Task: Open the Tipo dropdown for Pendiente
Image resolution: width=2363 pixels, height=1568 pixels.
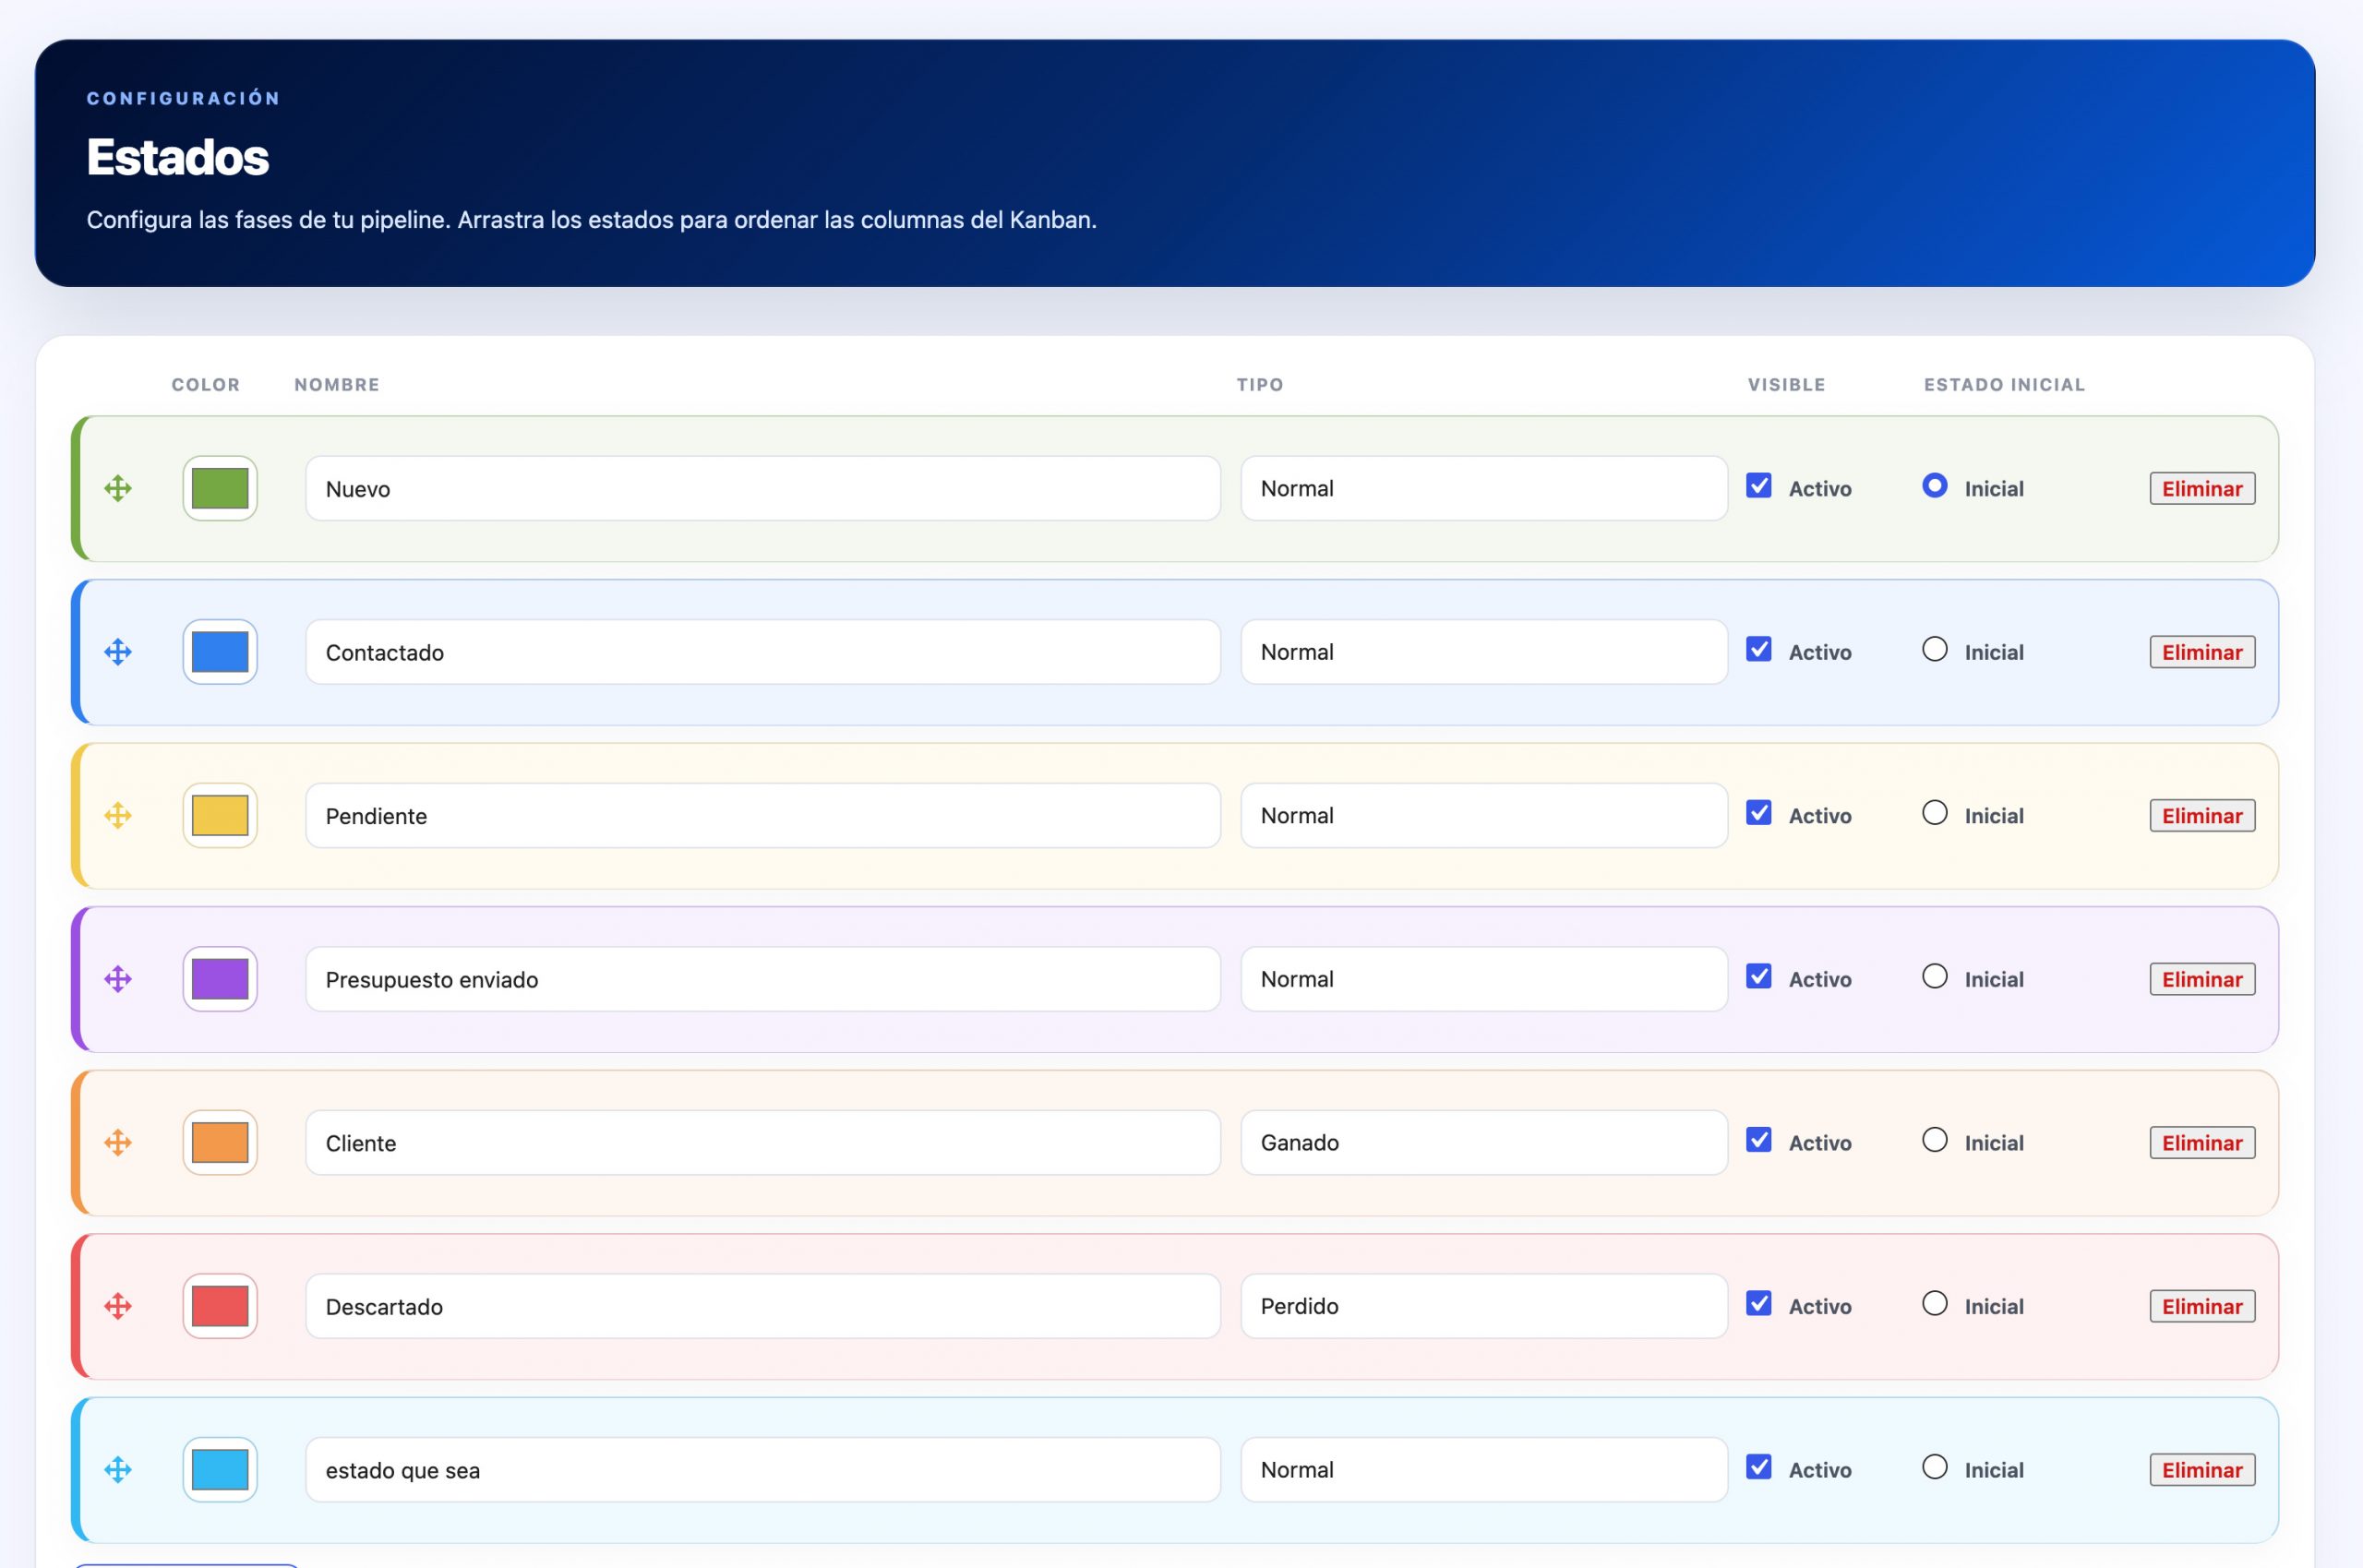Action: [1484, 816]
